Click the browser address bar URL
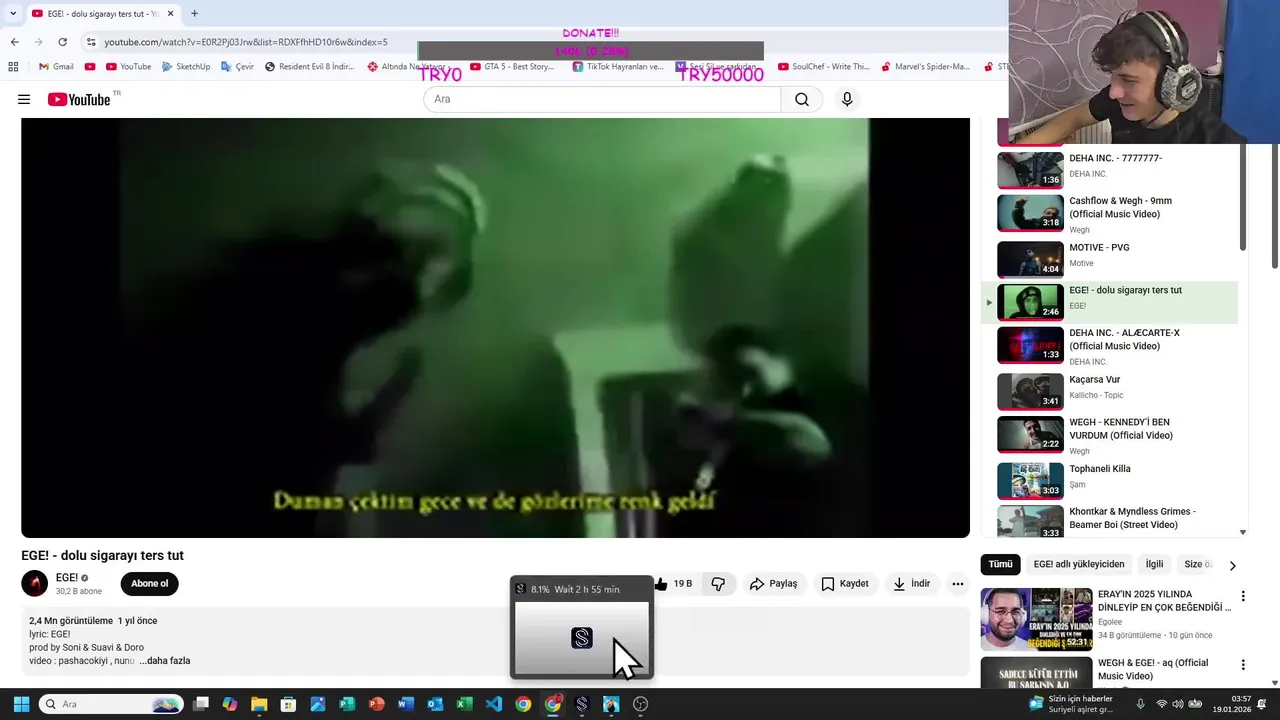This screenshot has height=720, width=1280. (246, 42)
